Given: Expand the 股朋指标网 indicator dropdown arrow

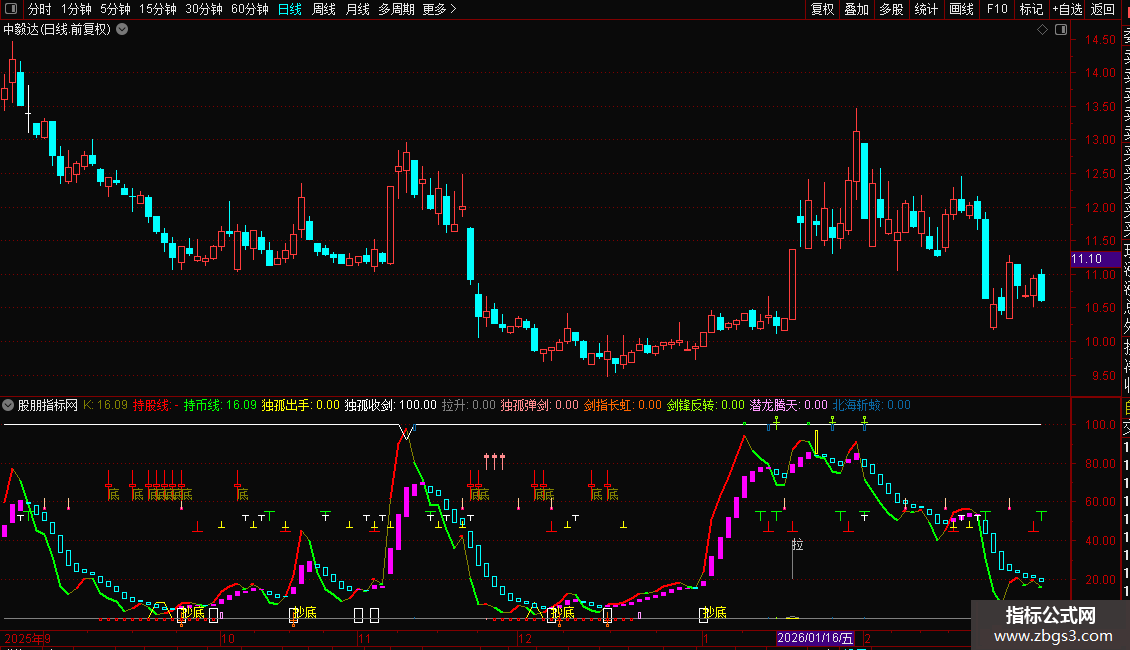Looking at the screenshot, I should tap(9, 405).
